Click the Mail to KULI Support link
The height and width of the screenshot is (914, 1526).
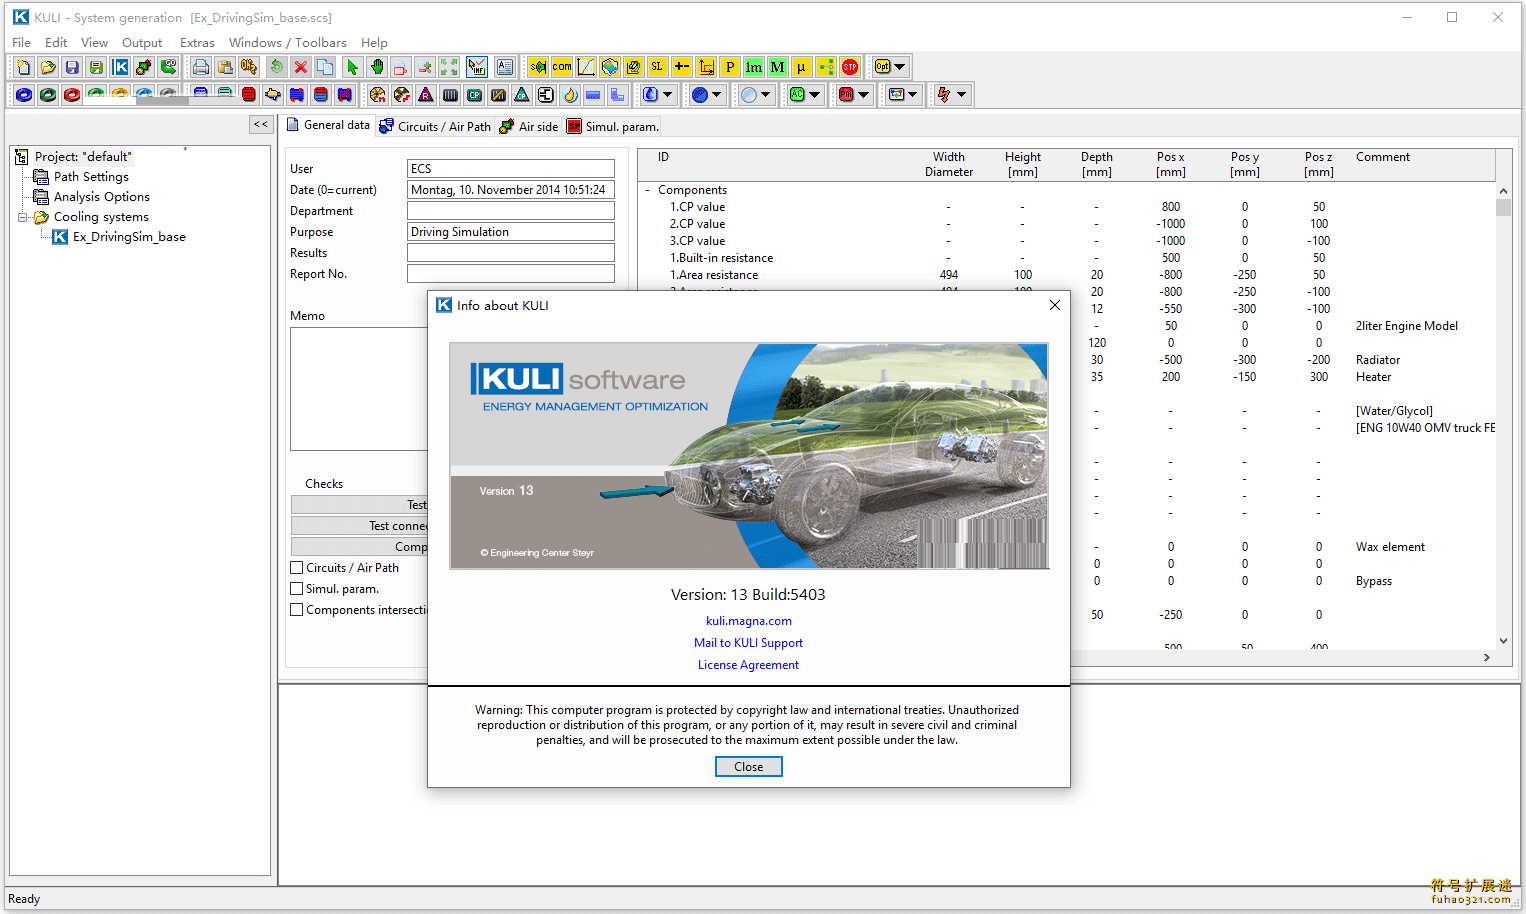[748, 643]
